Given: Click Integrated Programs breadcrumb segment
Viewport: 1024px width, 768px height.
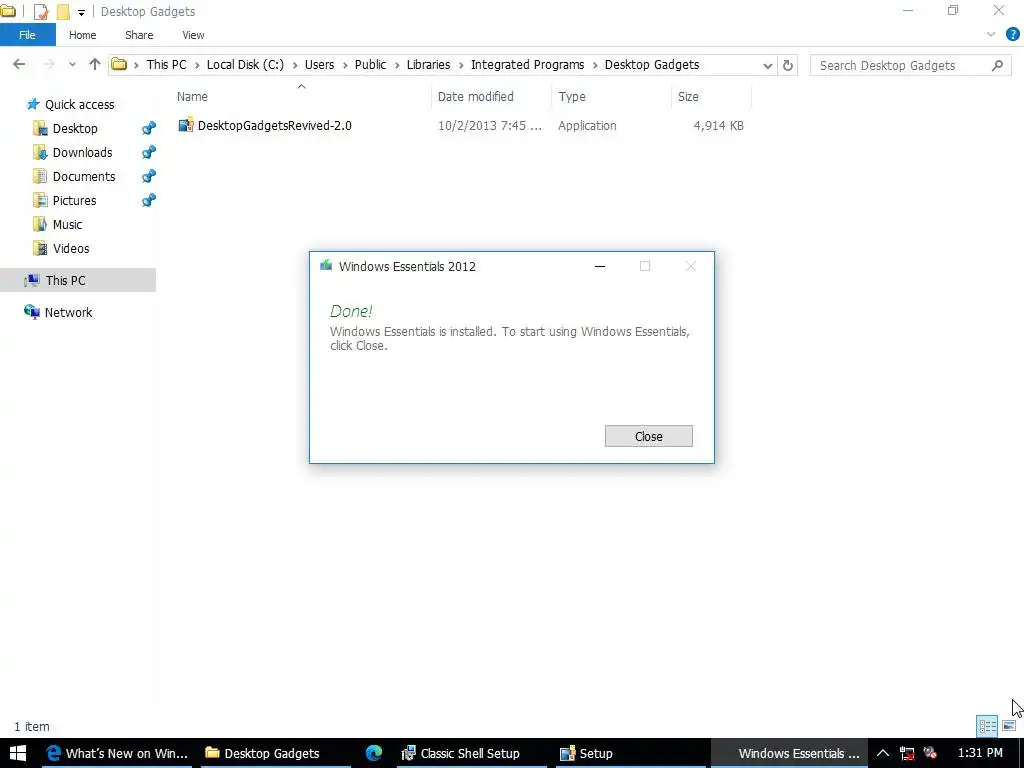Looking at the screenshot, I should (x=528, y=65).
